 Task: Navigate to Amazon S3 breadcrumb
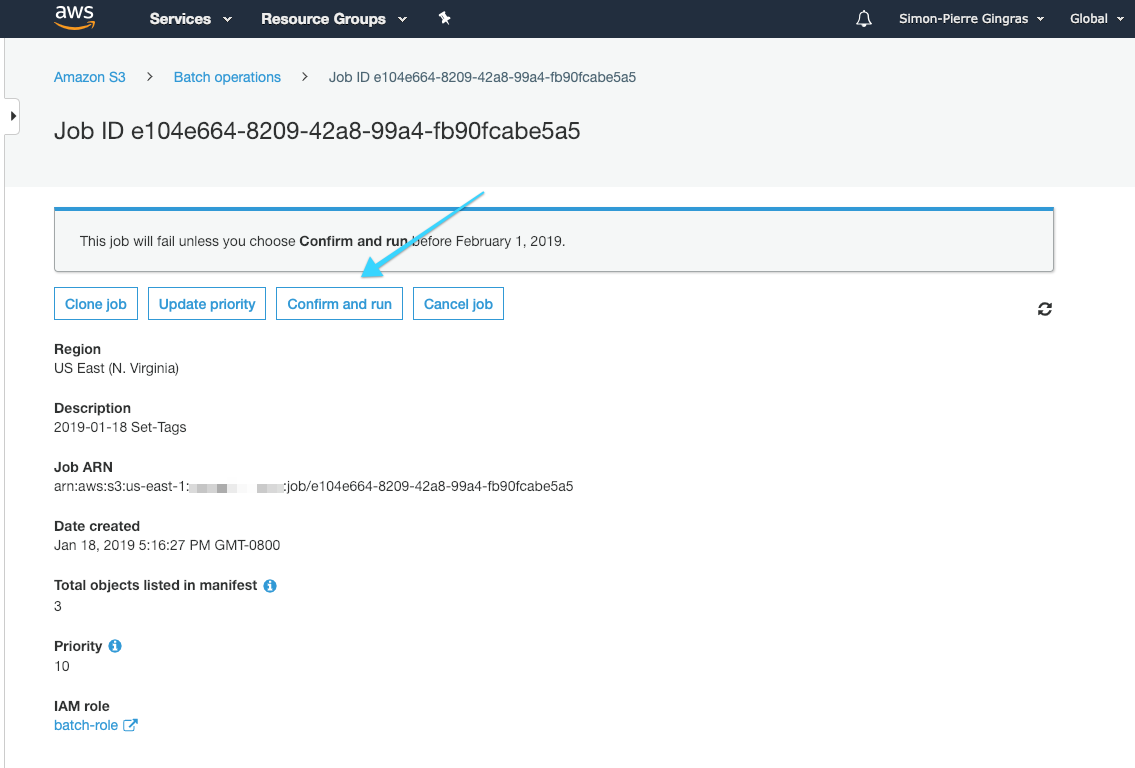pos(90,77)
